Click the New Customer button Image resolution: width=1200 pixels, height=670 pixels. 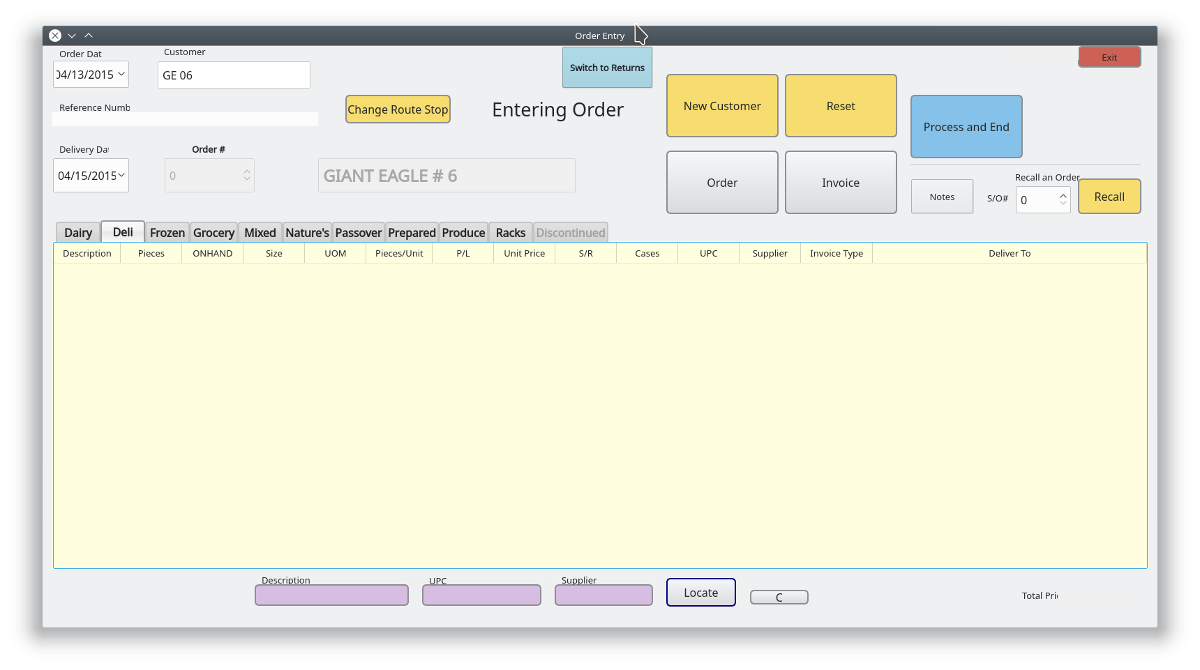pyautogui.click(x=722, y=106)
